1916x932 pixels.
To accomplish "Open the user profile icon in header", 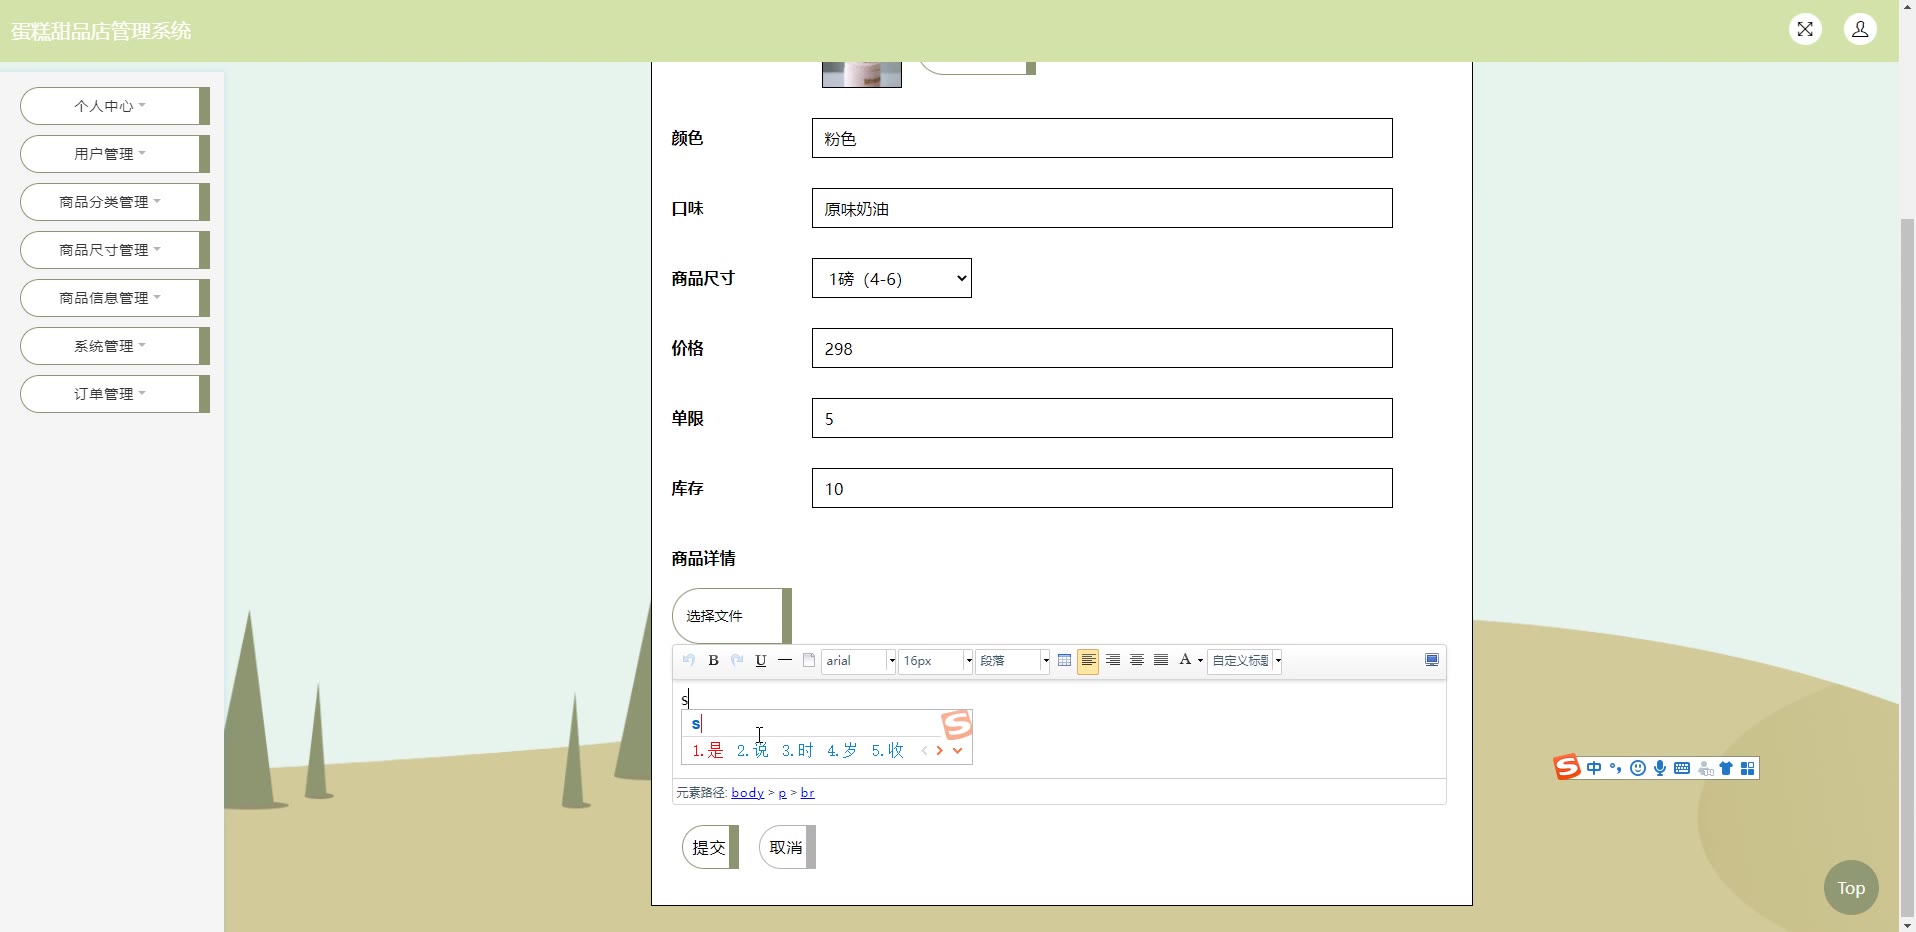I will 1860,29.
